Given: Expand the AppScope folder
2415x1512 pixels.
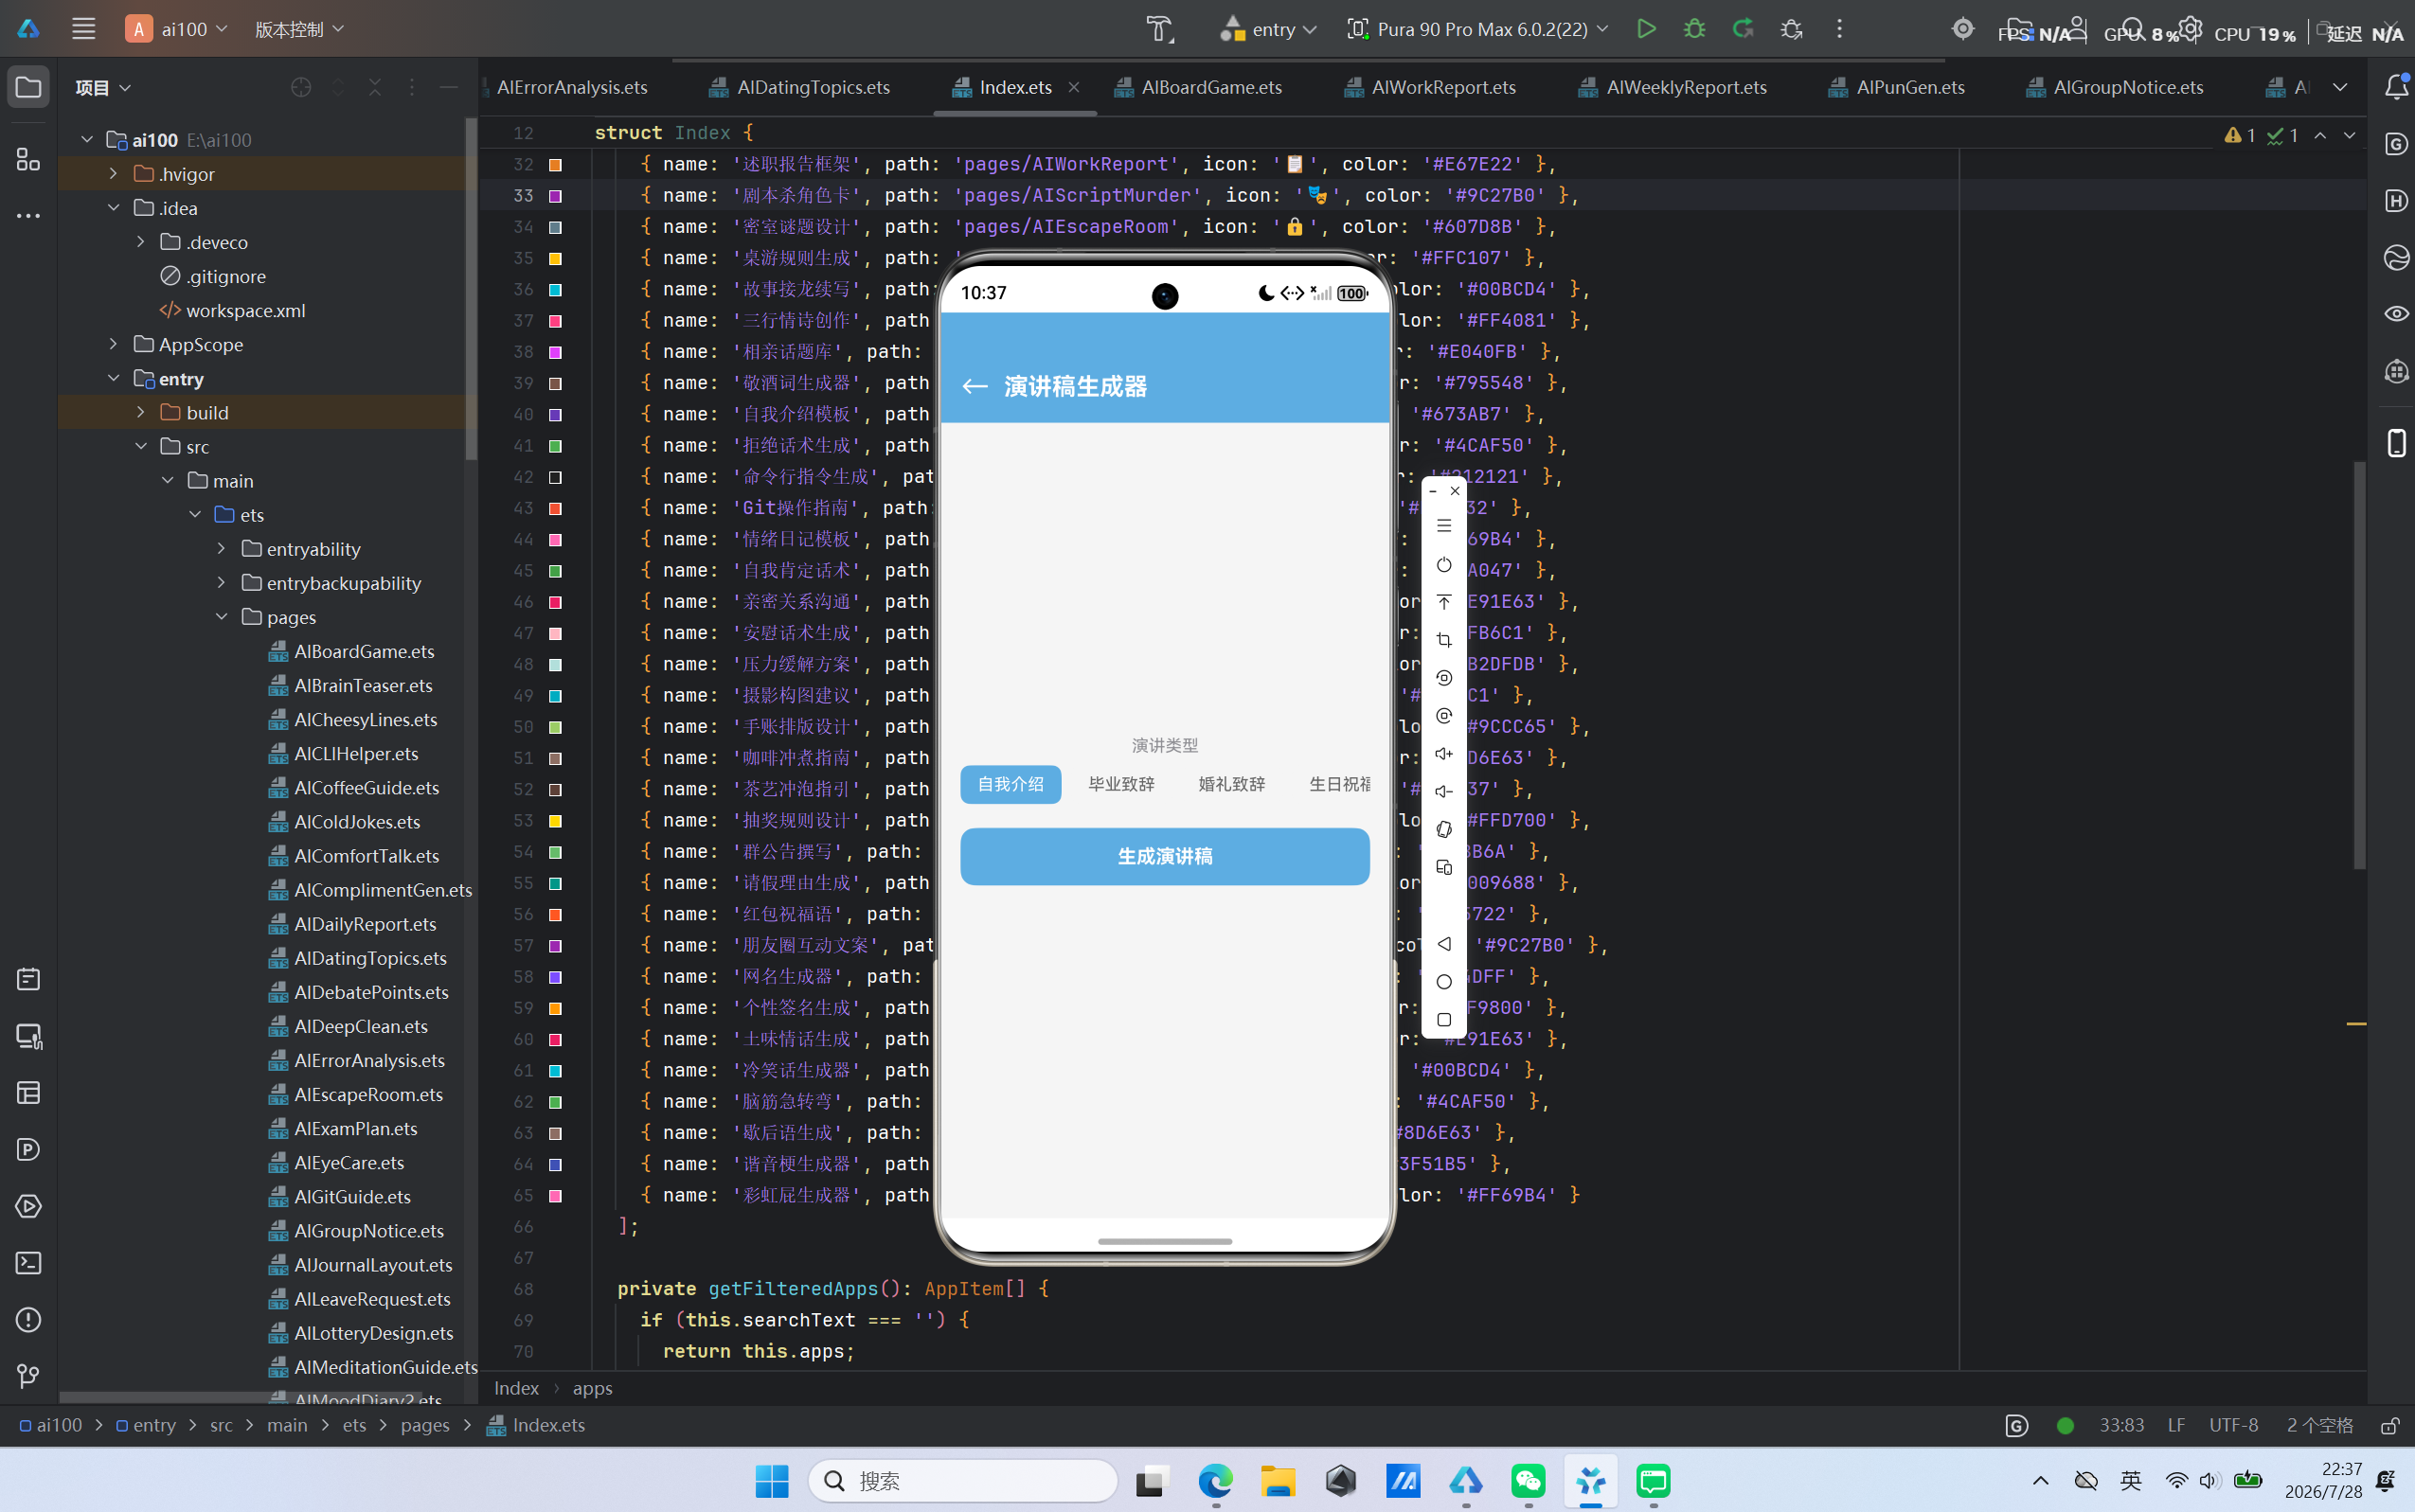Looking at the screenshot, I should coord(113,343).
